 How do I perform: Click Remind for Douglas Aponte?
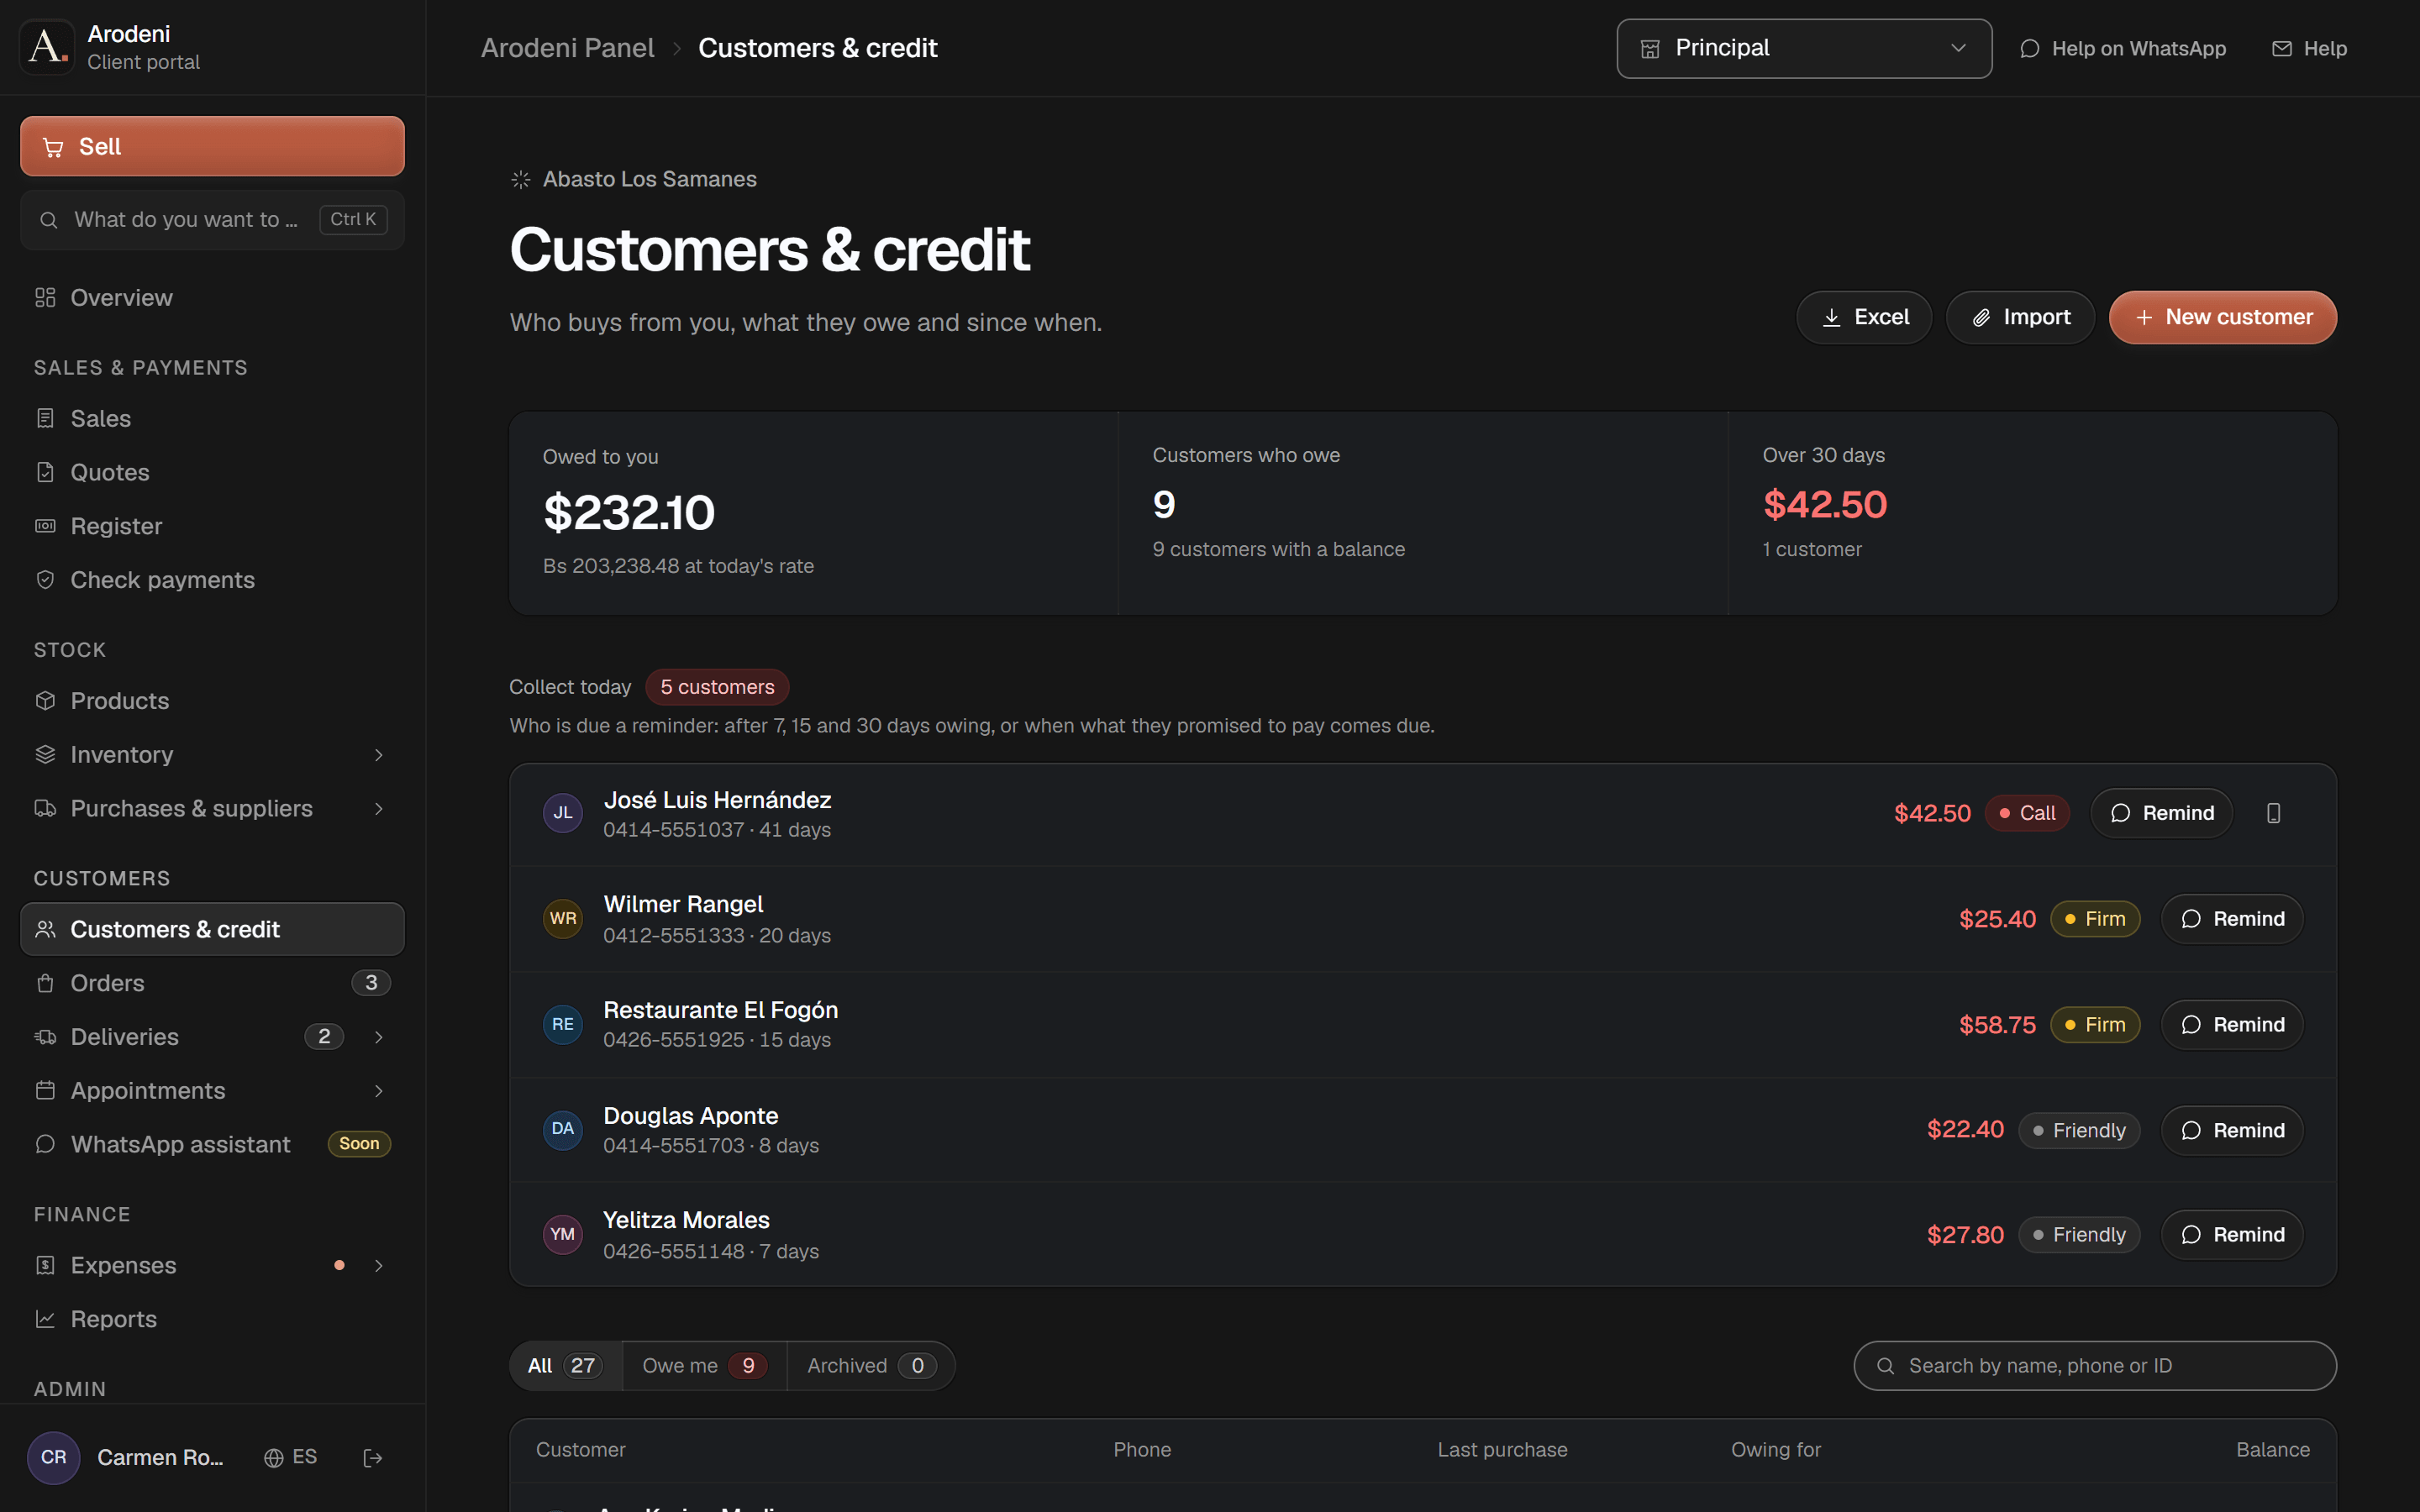pyautogui.click(x=2232, y=1130)
